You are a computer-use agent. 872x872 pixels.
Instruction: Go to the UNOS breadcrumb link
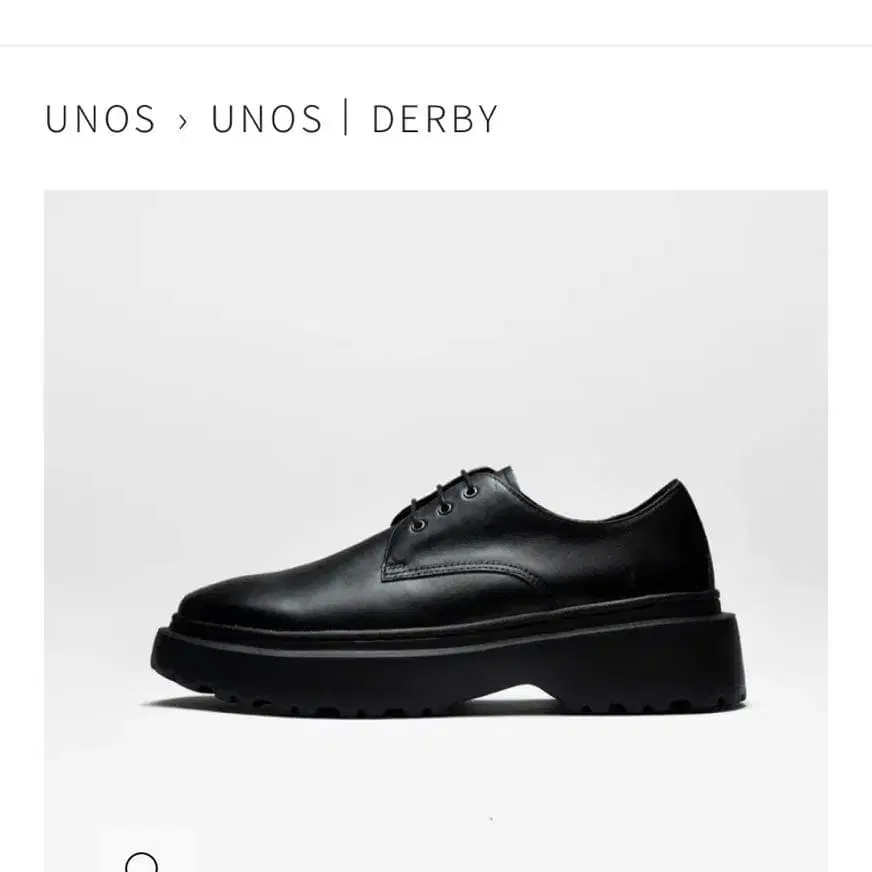100,118
